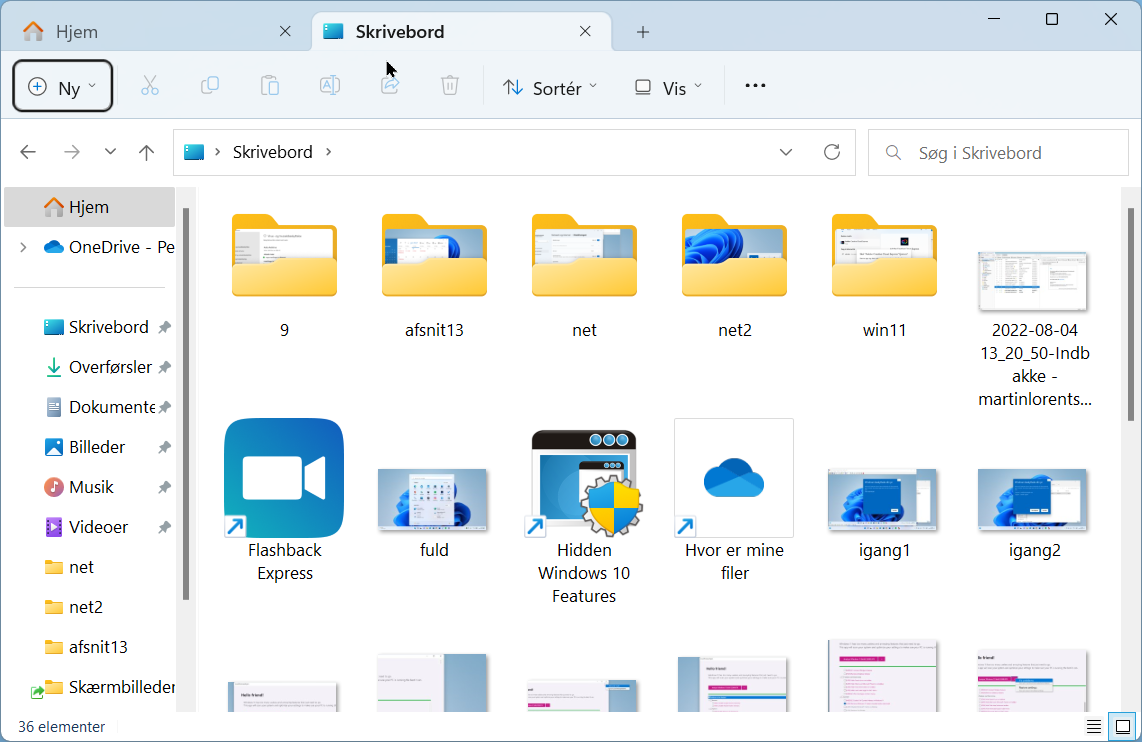The height and width of the screenshot is (742, 1142).
Task: Open the See more (...) menu
Action: [x=755, y=85]
